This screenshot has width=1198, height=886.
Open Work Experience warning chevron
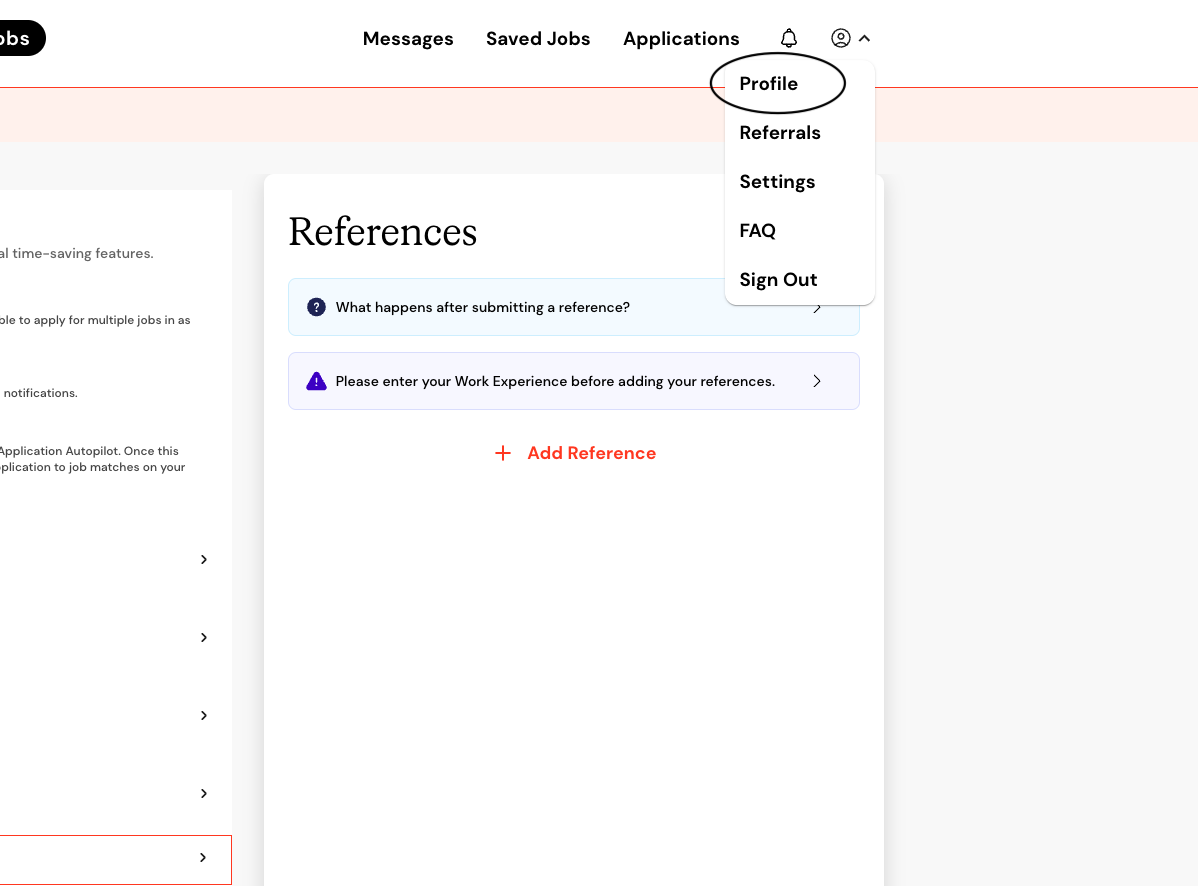point(817,381)
